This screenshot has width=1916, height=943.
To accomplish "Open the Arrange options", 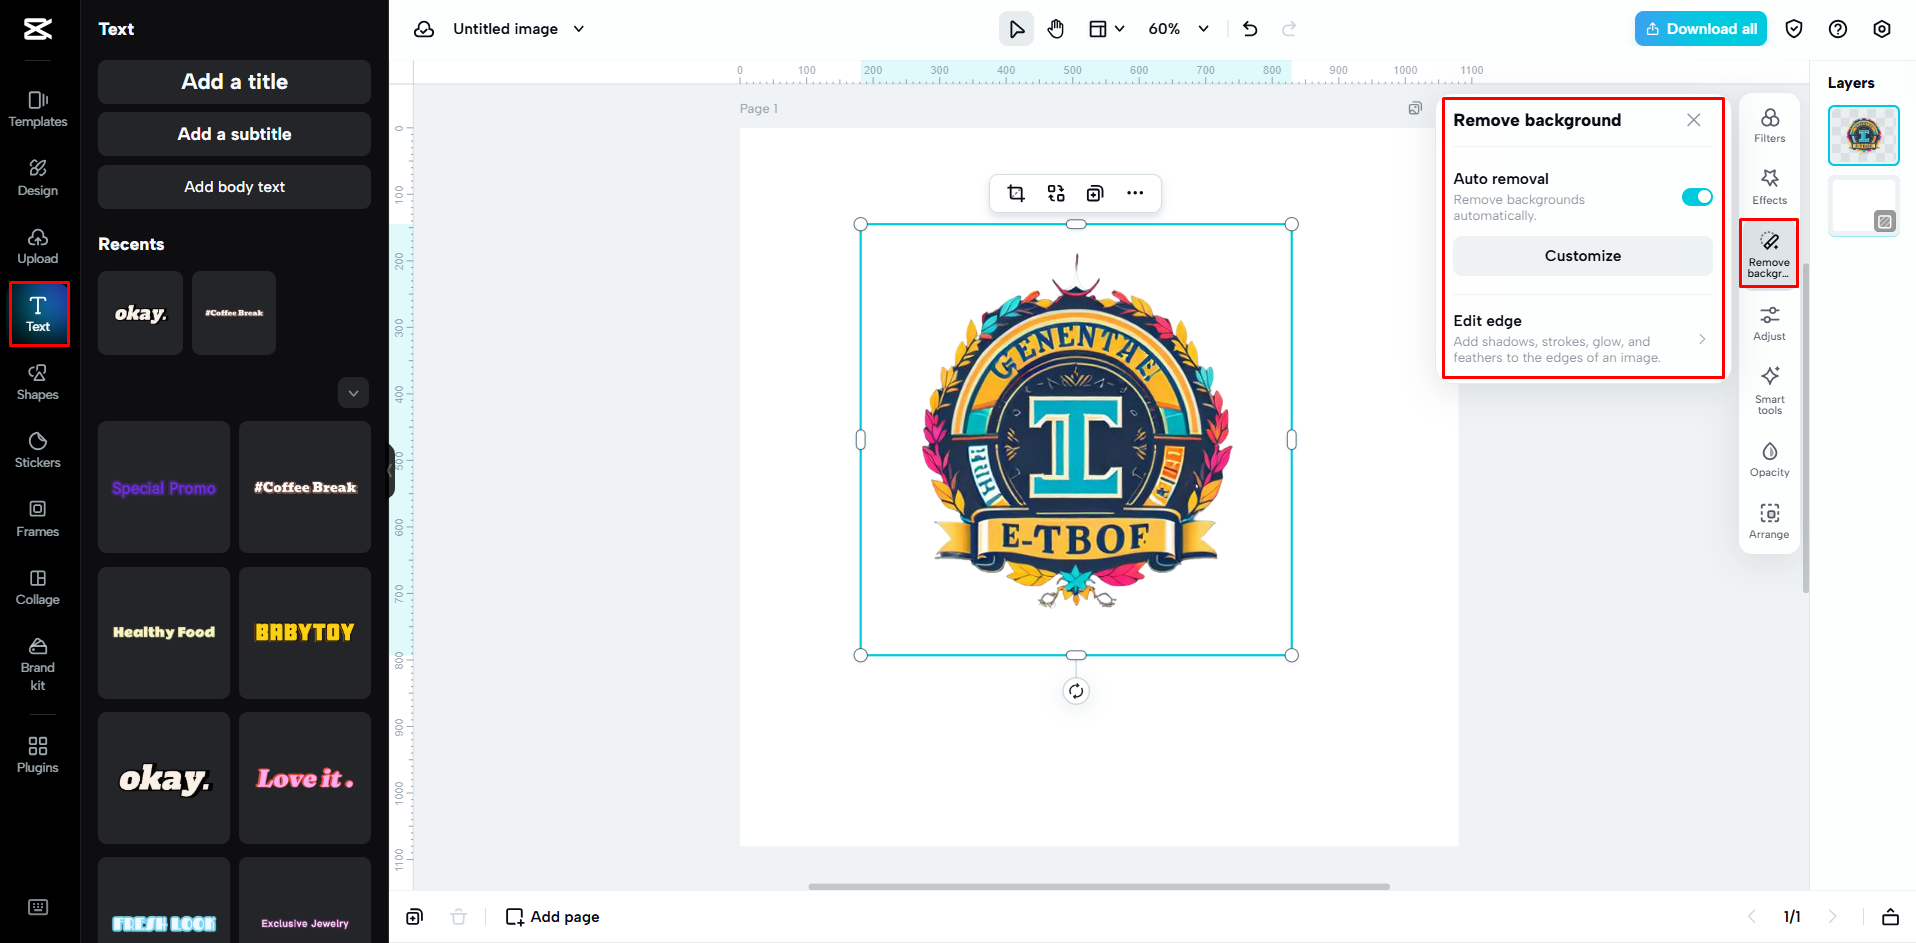I will tap(1768, 520).
